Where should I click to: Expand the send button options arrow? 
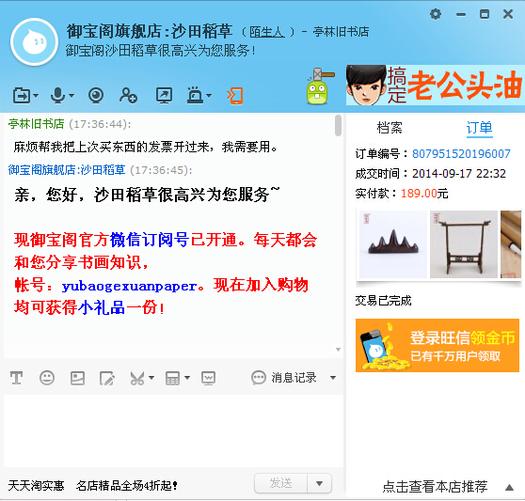[x=319, y=483]
